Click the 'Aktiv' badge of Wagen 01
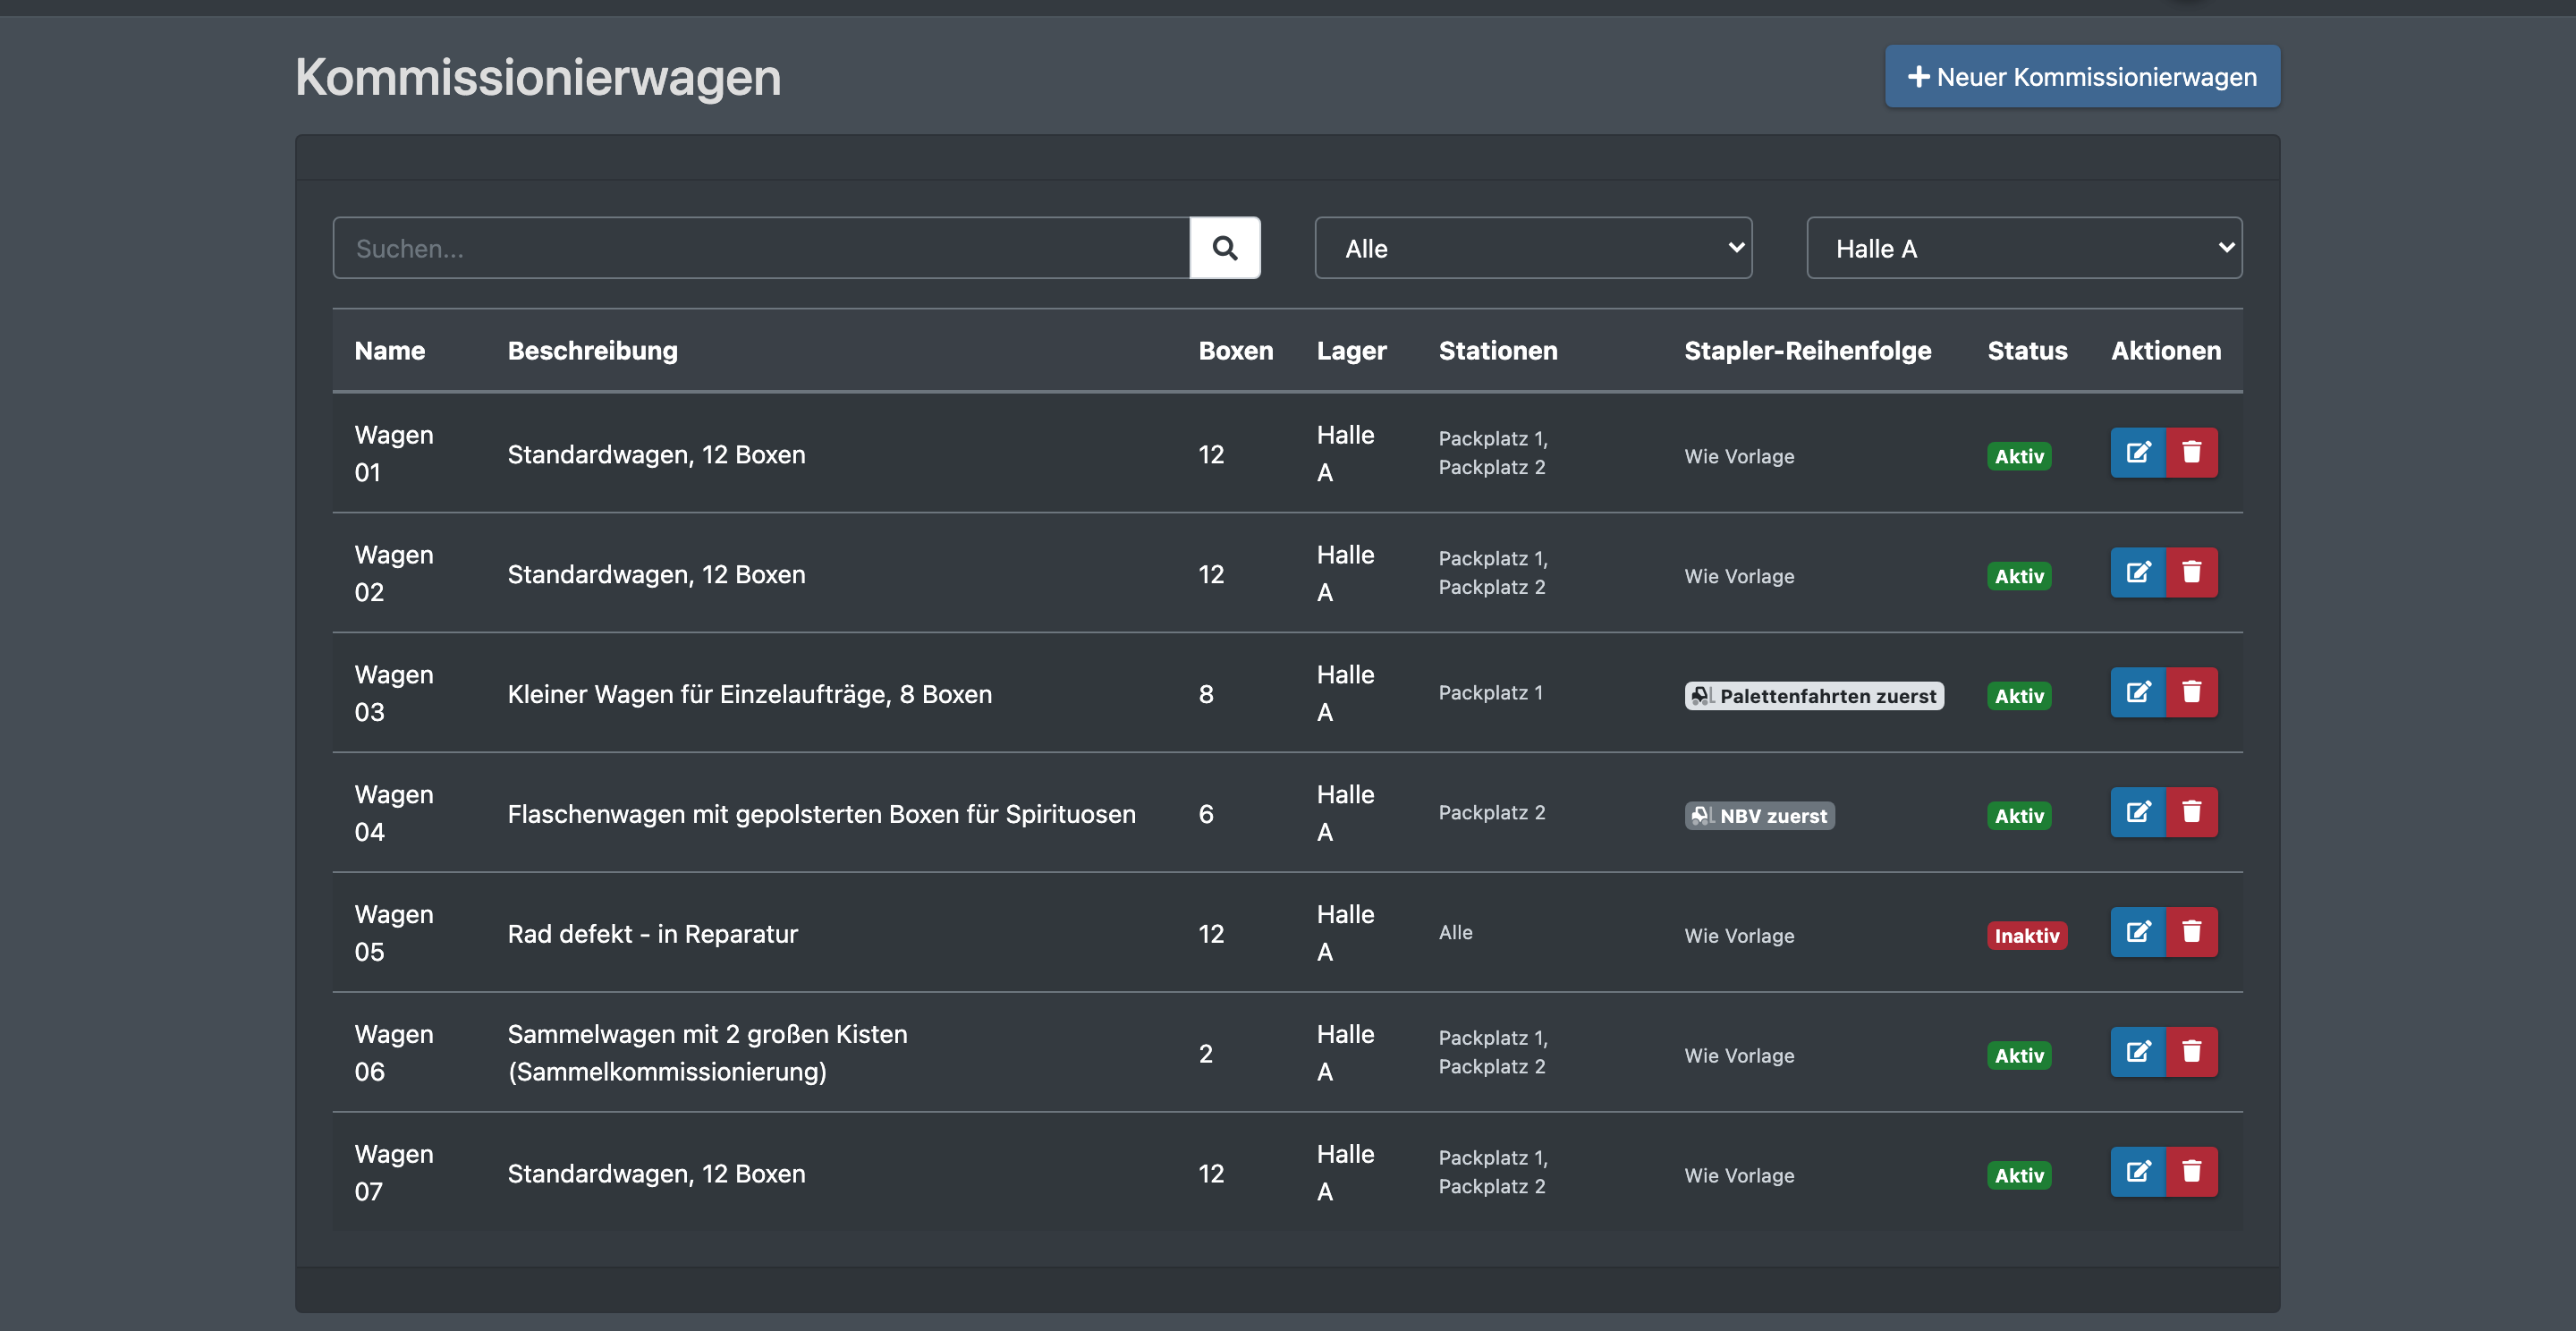 point(2019,456)
